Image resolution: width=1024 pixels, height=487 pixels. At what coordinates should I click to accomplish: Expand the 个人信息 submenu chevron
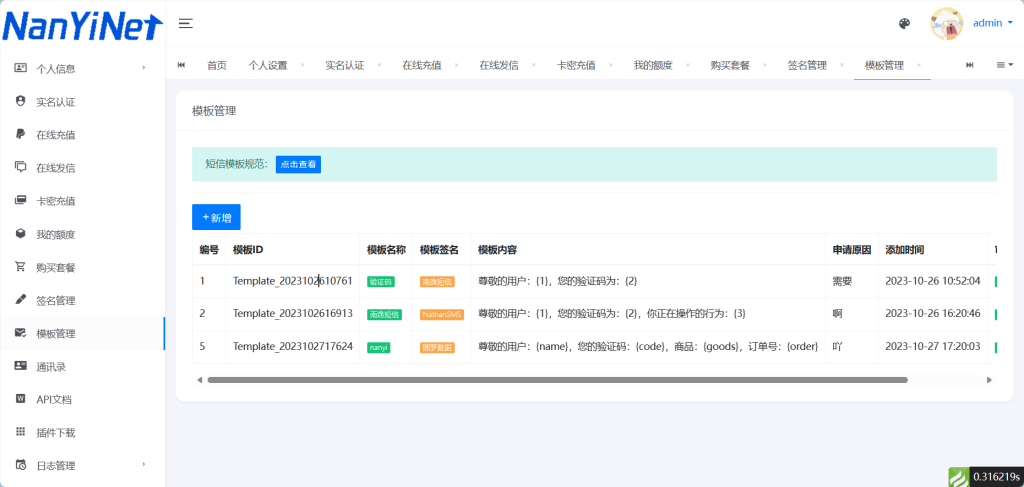point(144,67)
